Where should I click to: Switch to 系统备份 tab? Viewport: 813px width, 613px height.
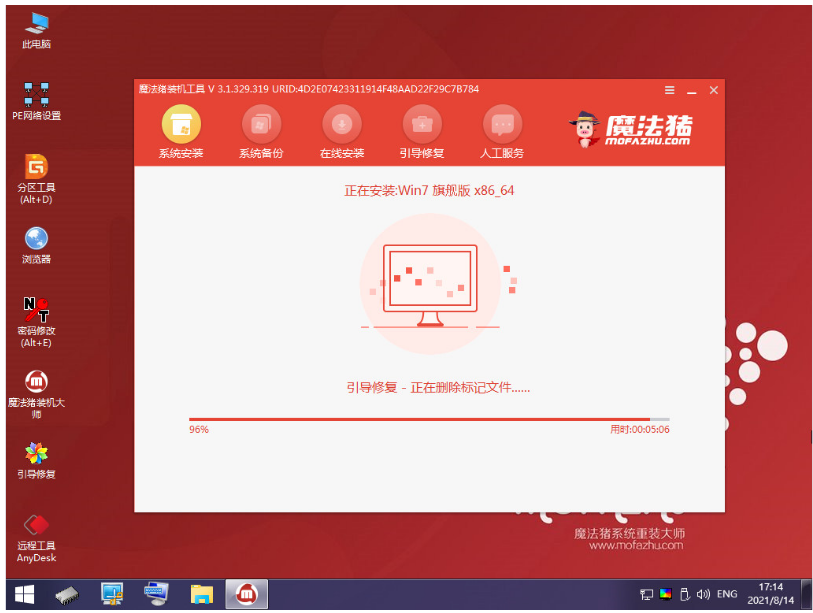261,132
